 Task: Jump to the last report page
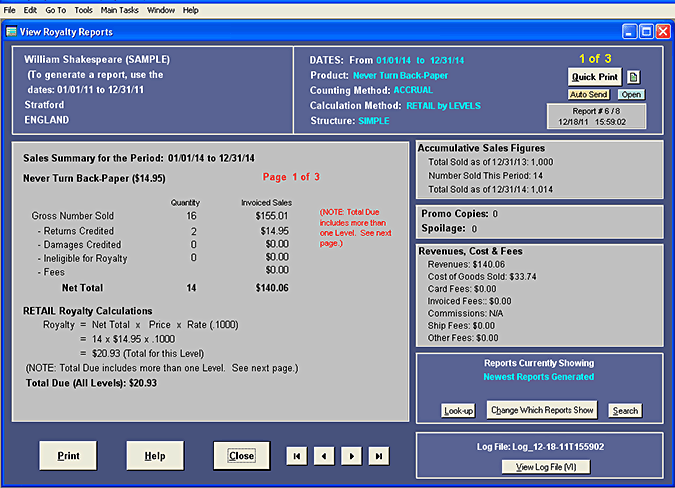pyautogui.click(x=378, y=456)
